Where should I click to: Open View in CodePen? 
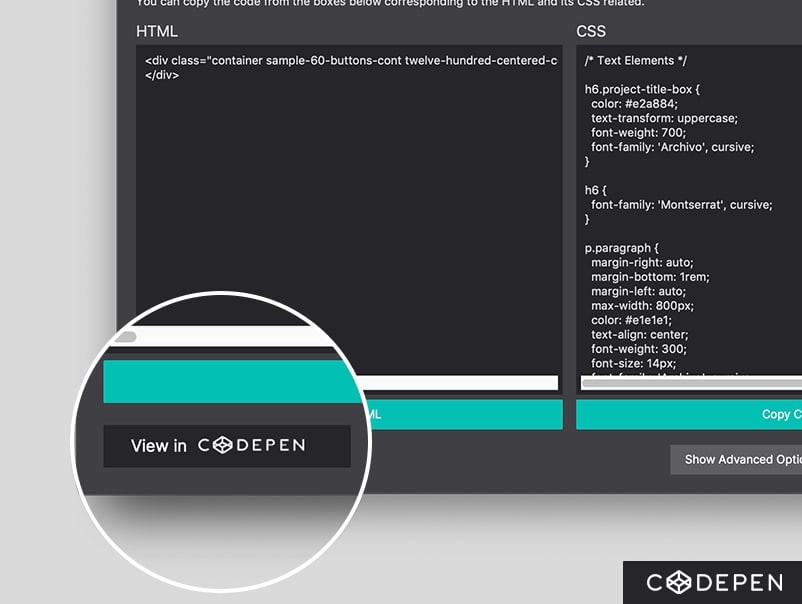(227, 446)
